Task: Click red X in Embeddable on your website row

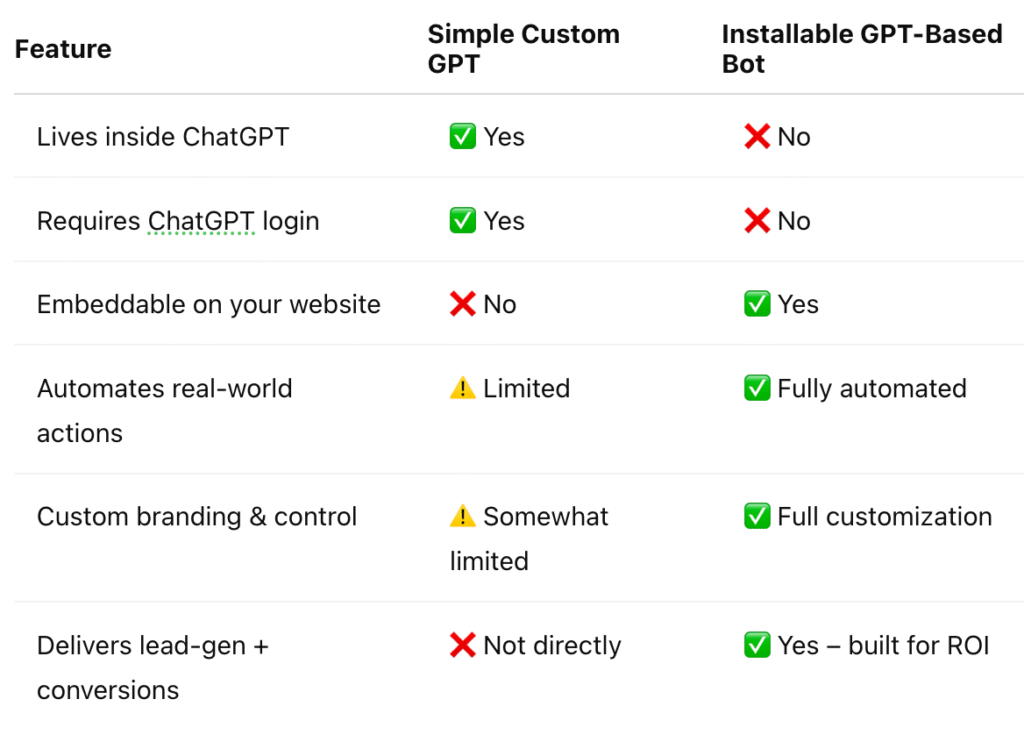Action: tap(462, 304)
